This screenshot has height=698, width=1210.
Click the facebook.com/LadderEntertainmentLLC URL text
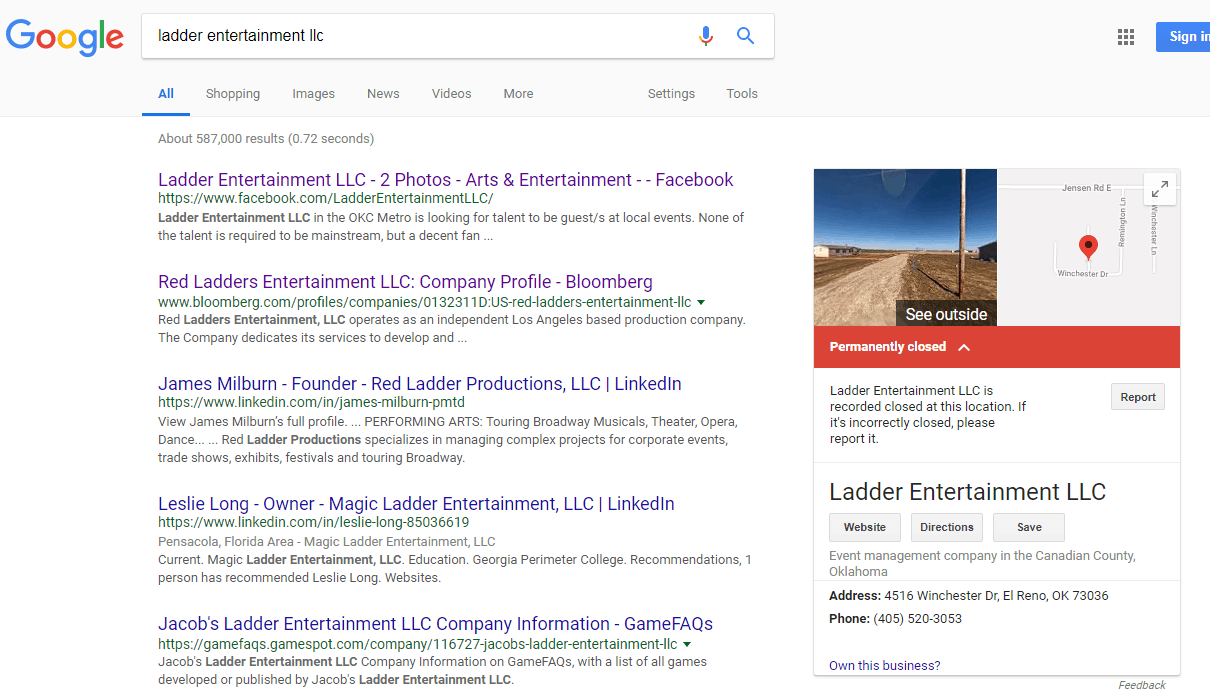point(326,199)
